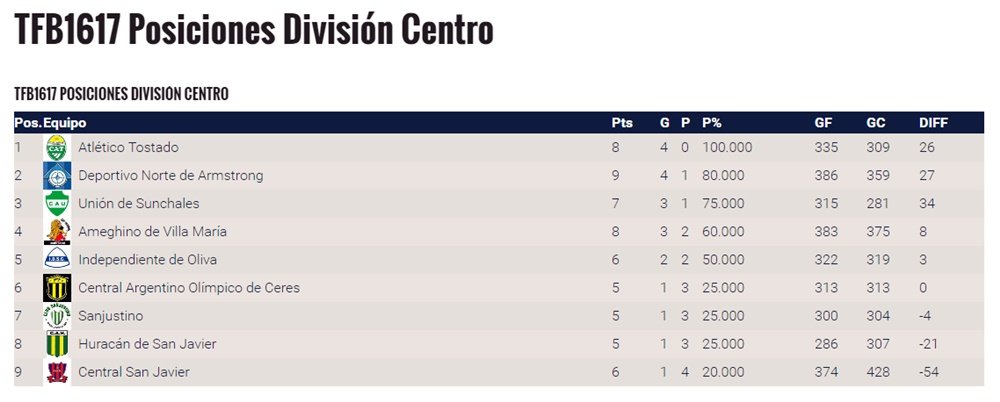Image resolution: width=1000 pixels, height=402 pixels.
Task: Sort table by the P% column header
Action: [712, 123]
